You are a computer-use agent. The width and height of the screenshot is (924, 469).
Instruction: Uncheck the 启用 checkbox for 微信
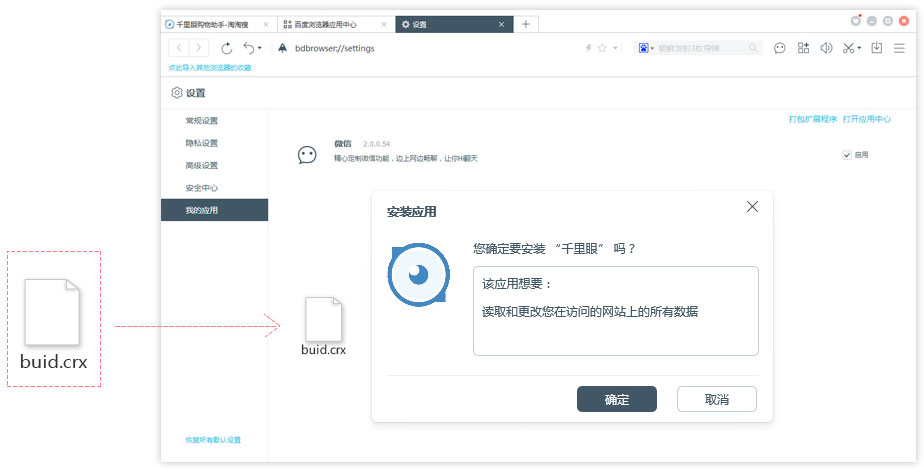(847, 155)
